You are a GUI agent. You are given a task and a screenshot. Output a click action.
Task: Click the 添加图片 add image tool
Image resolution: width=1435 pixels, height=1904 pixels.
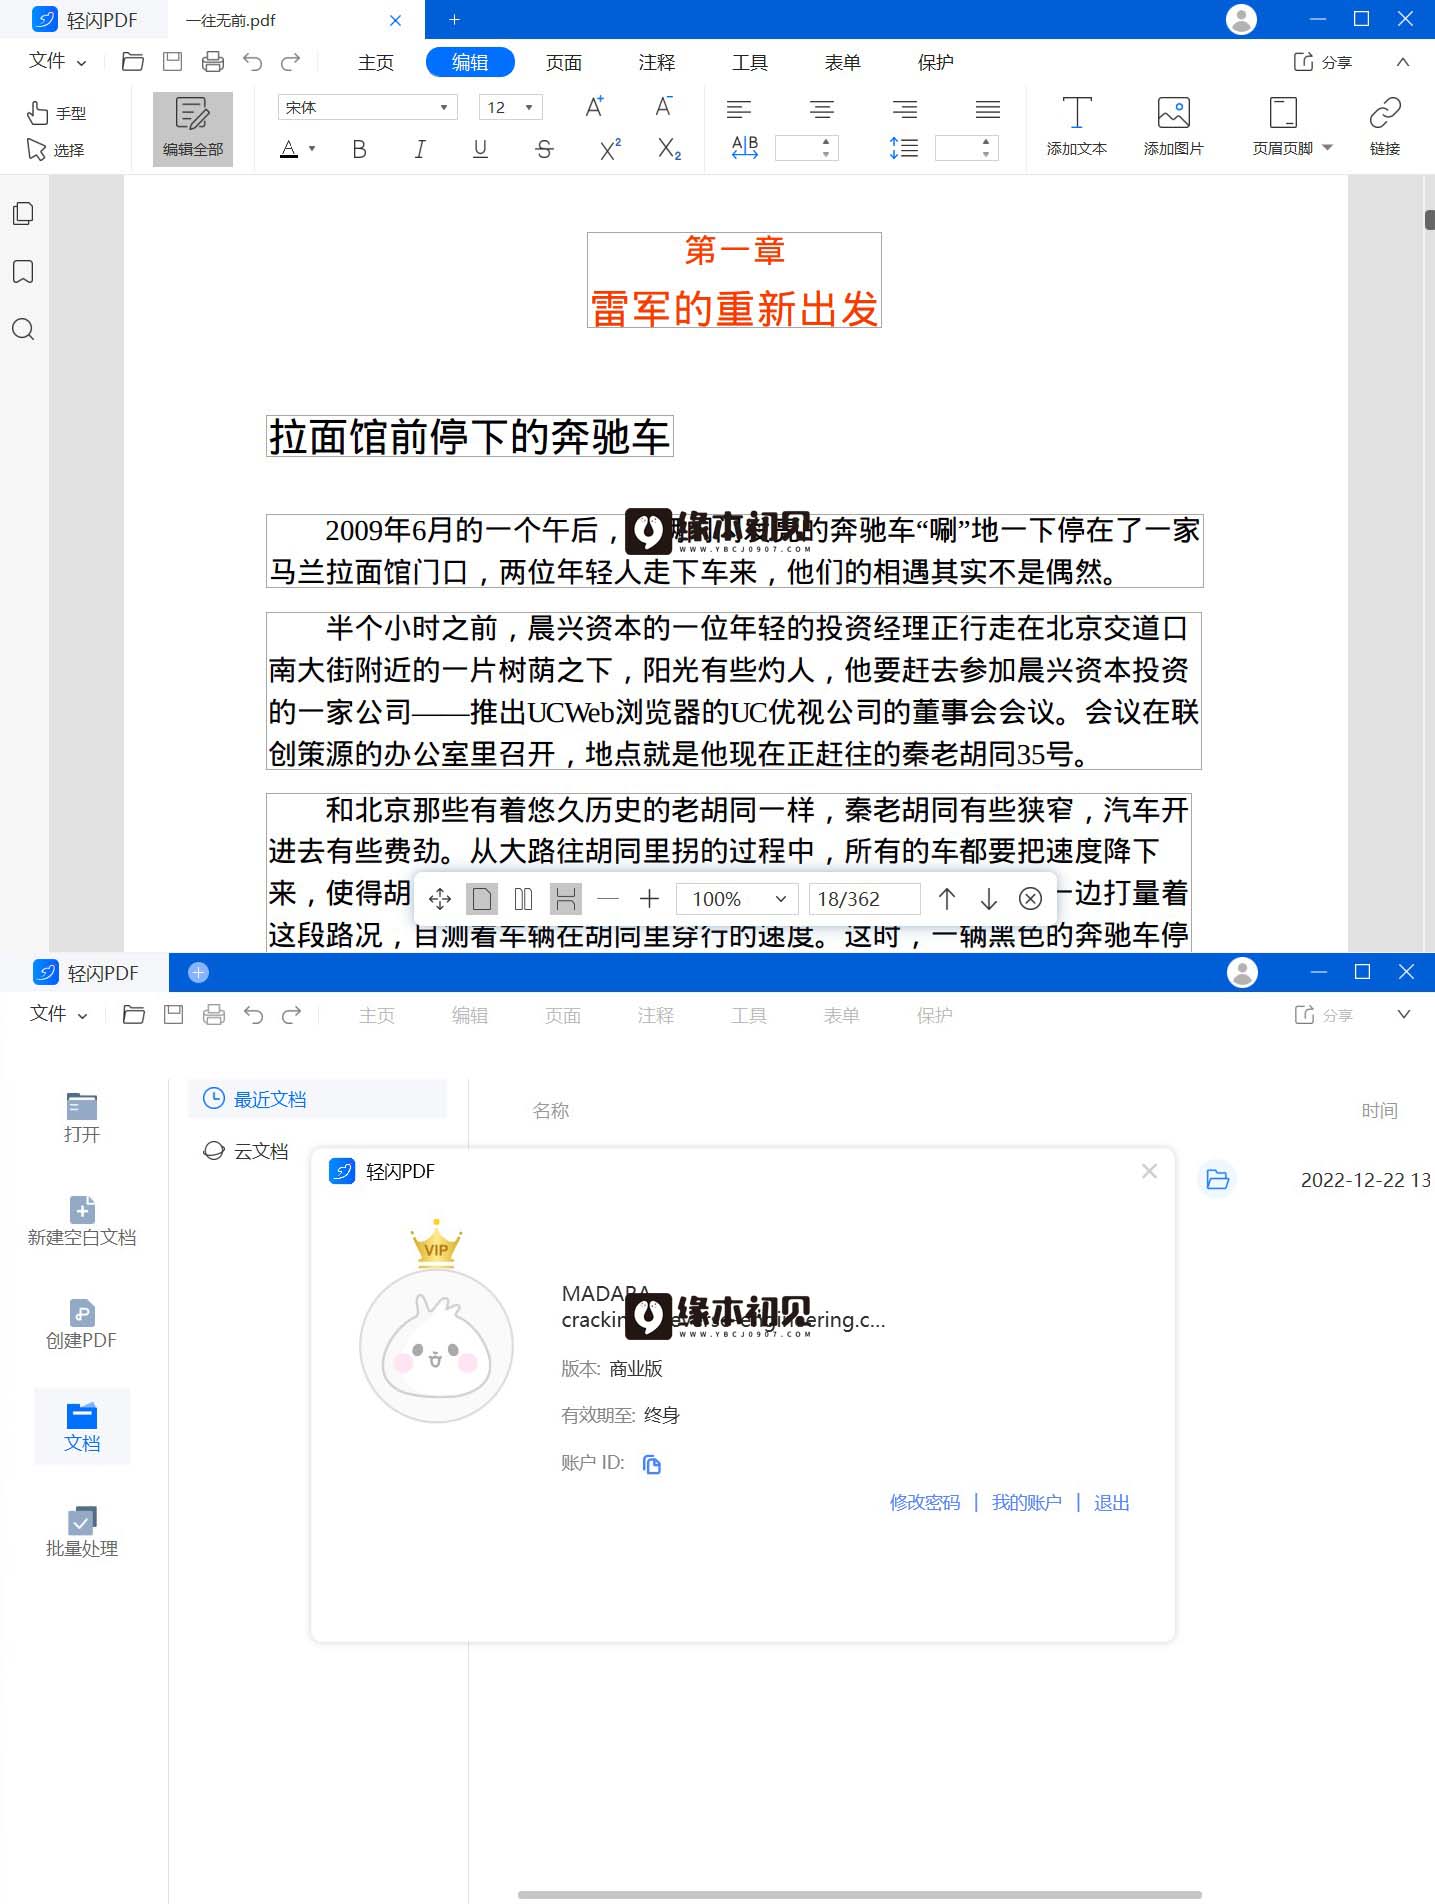click(1174, 127)
